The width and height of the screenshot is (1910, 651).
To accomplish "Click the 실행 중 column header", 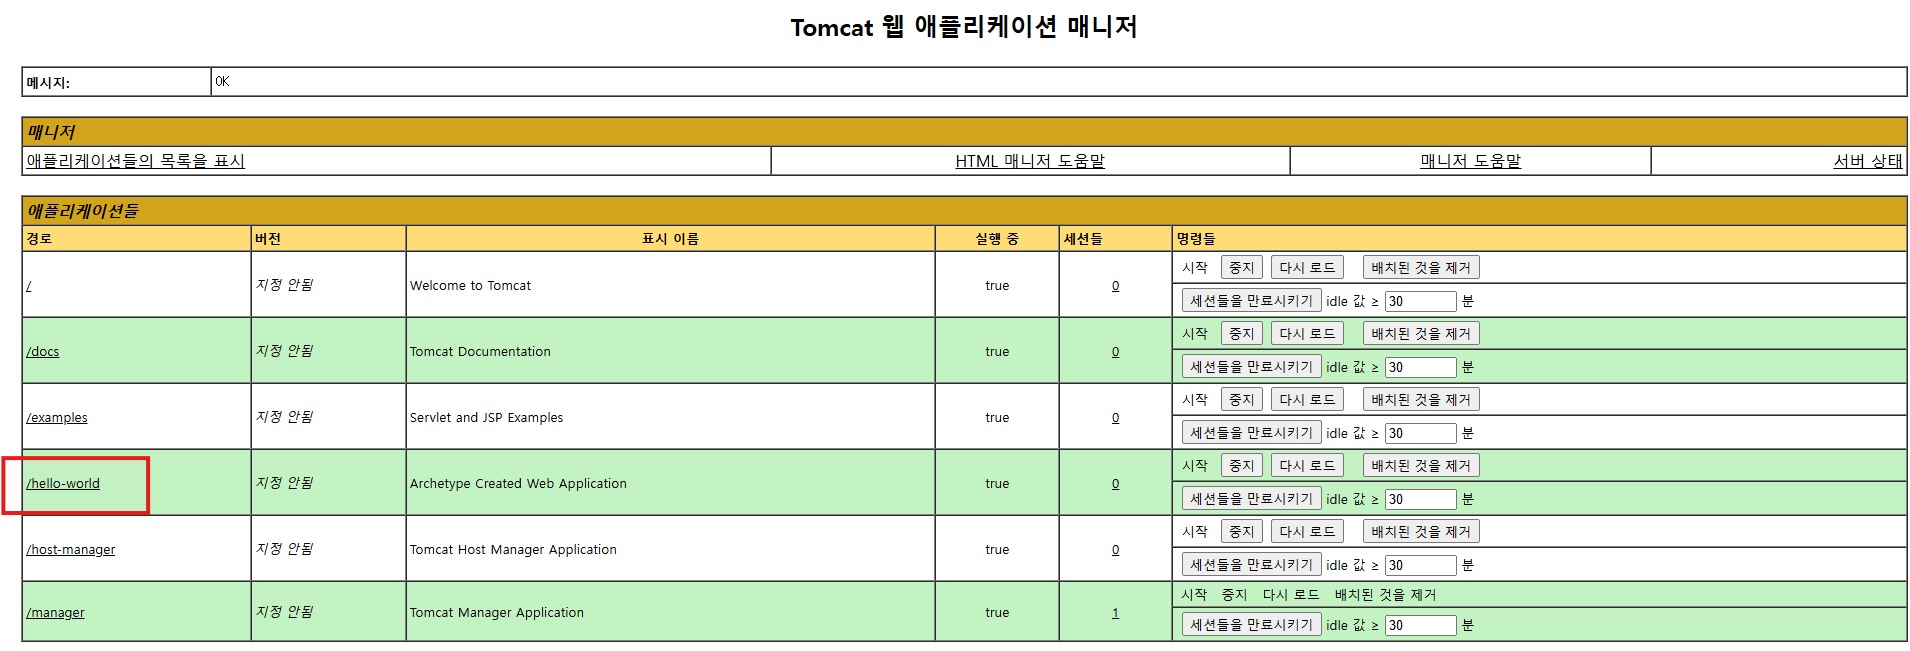I will 997,239.
